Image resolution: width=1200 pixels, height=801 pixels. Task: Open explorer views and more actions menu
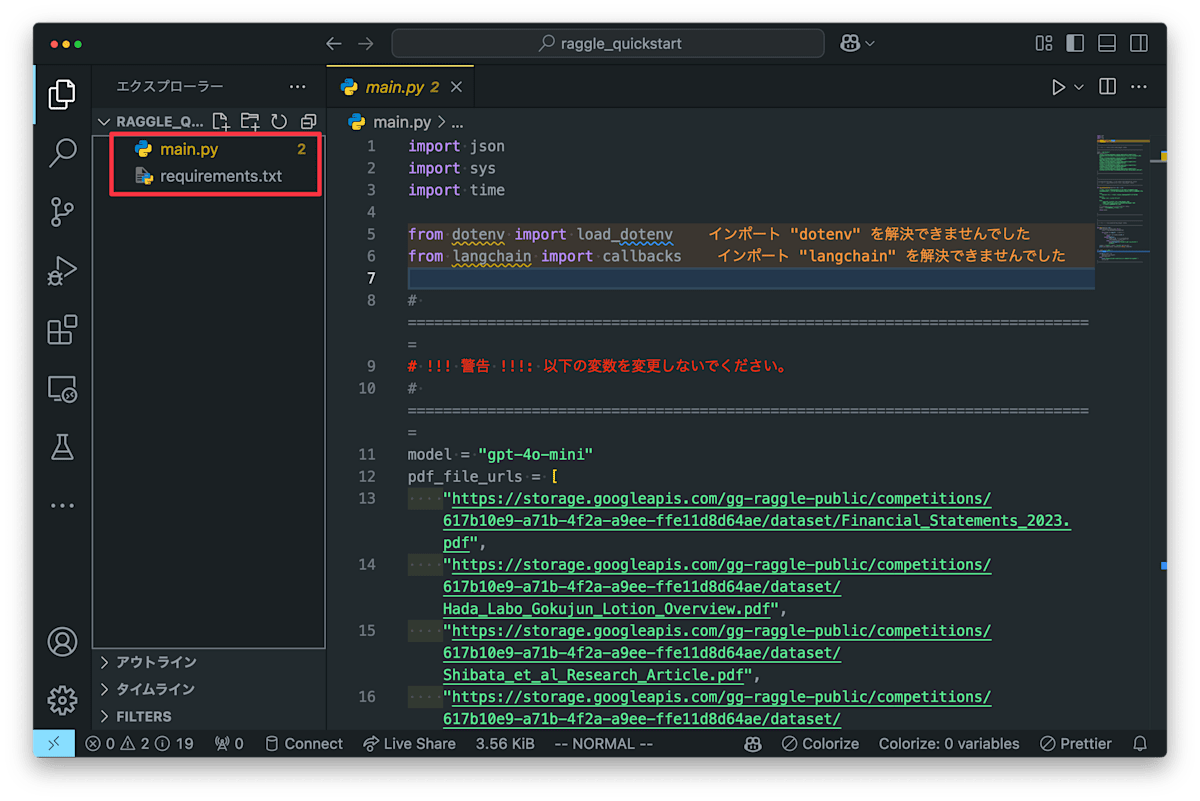click(298, 87)
